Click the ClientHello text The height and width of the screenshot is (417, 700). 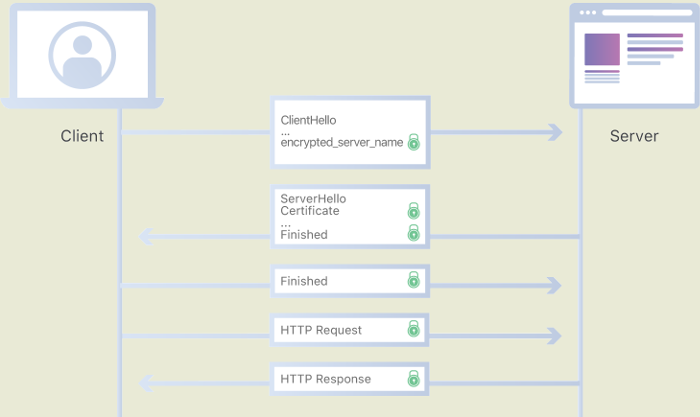point(308,120)
